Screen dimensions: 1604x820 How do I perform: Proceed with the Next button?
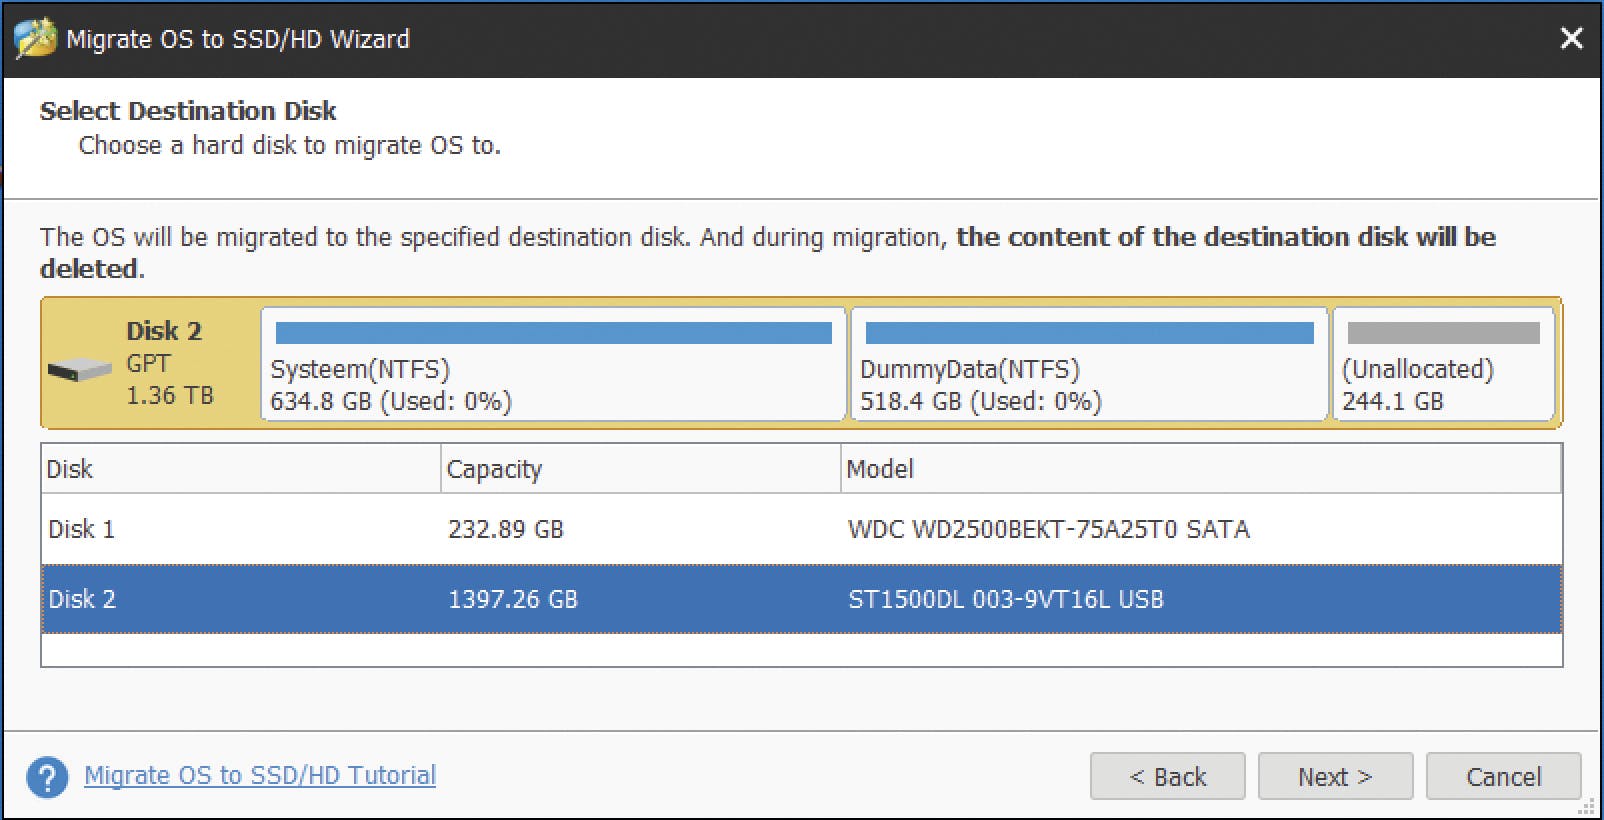tap(1335, 776)
